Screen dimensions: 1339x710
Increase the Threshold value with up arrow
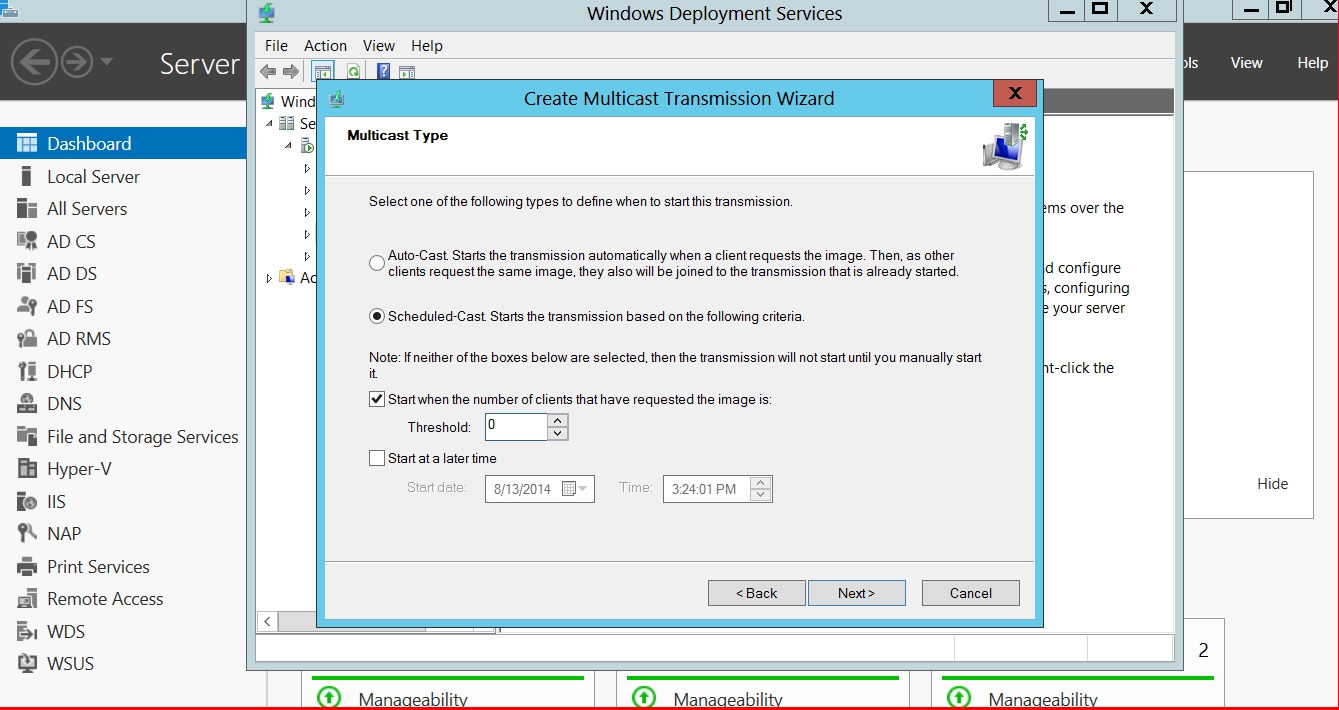558,421
